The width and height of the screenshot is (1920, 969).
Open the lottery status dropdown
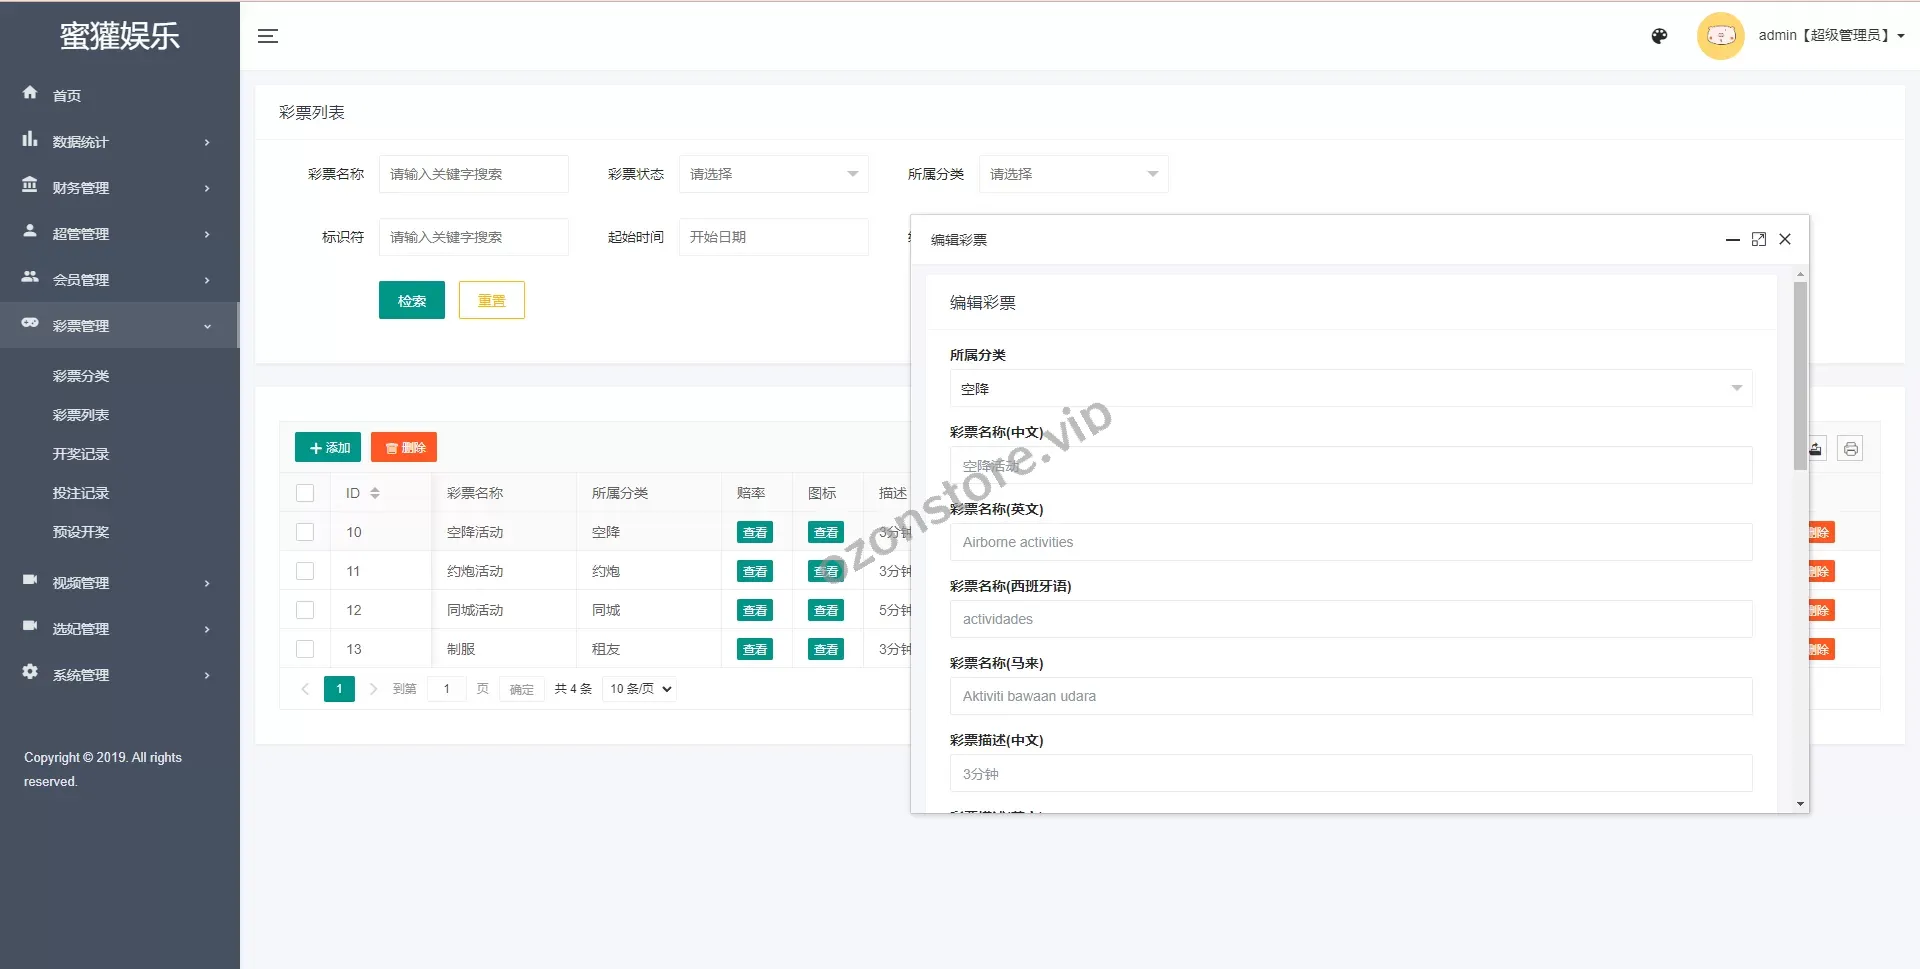click(x=773, y=174)
